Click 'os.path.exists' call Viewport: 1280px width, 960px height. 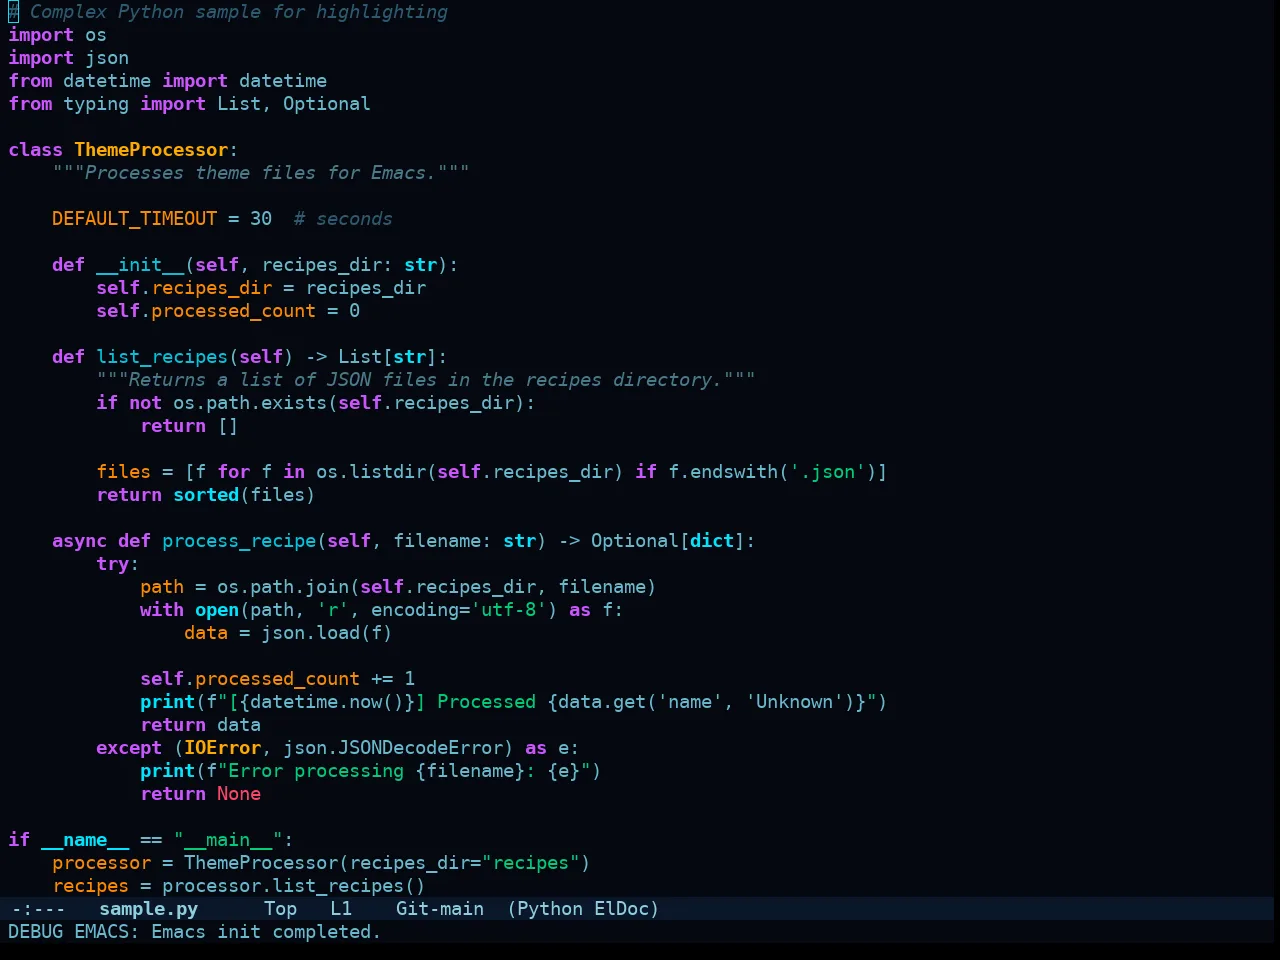(250, 403)
